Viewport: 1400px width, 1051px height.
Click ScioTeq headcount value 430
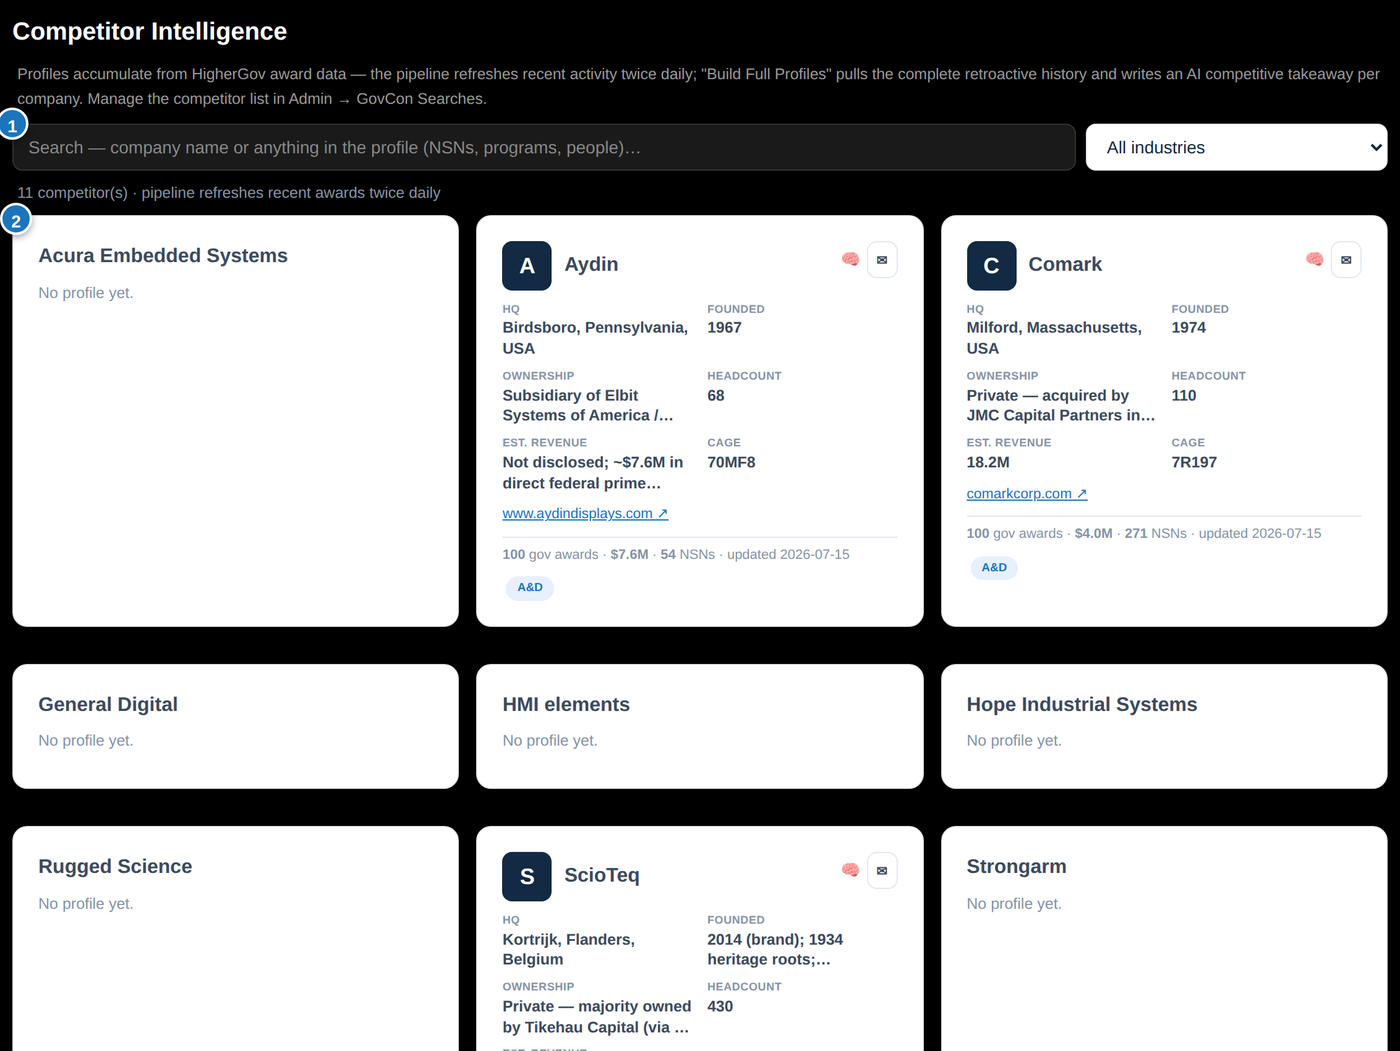[720, 1006]
